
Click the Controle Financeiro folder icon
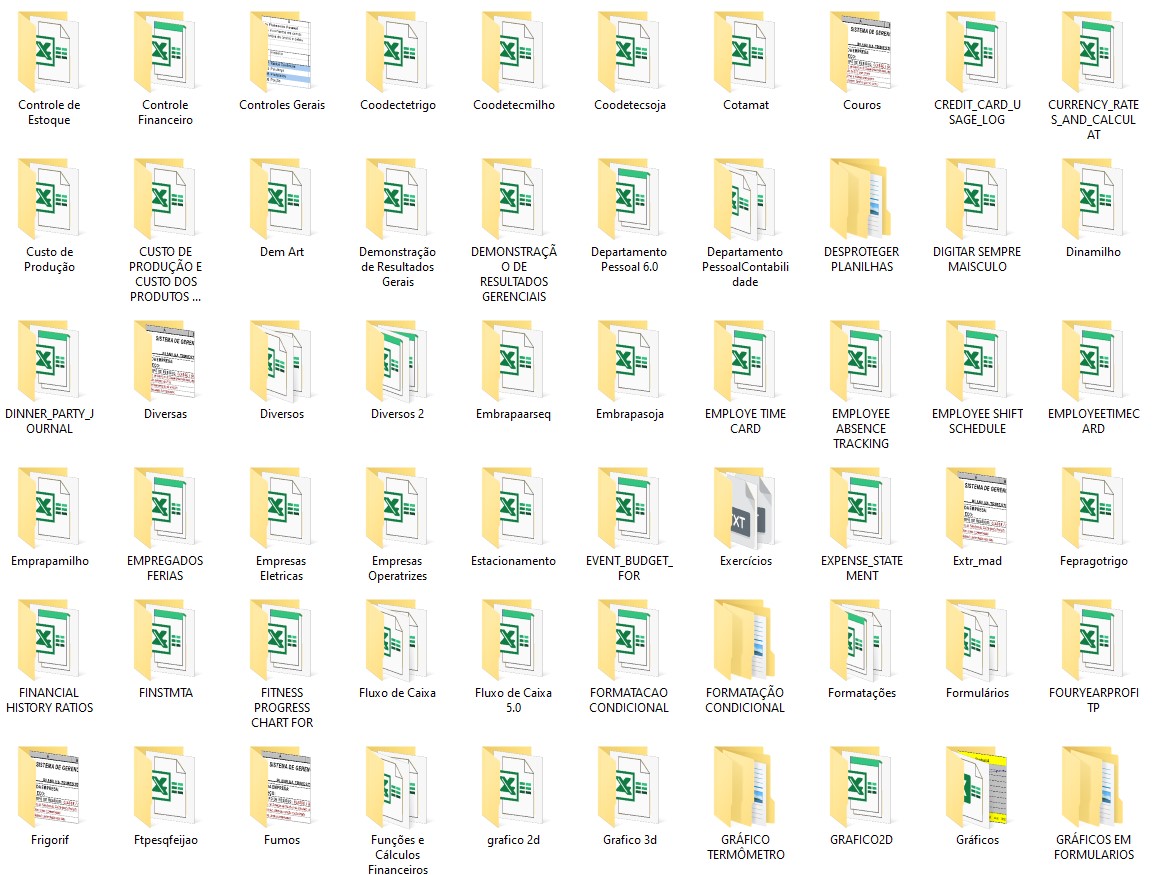coord(165,51)
